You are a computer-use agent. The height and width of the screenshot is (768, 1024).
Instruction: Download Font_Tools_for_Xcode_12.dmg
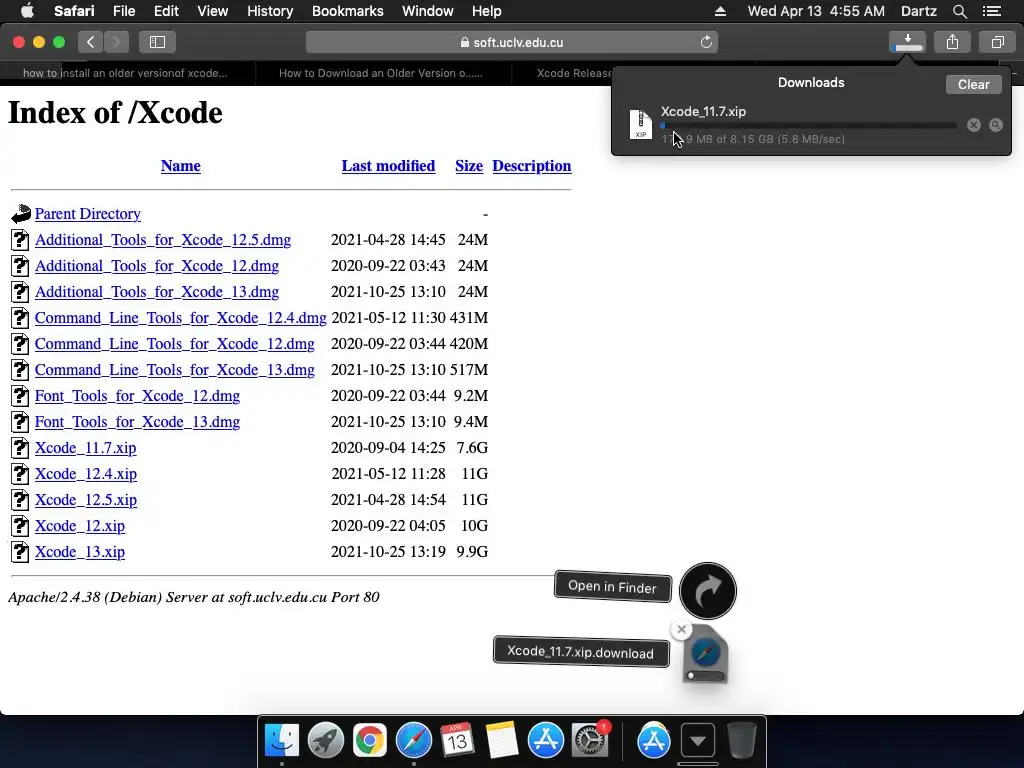tap(137, 396)
